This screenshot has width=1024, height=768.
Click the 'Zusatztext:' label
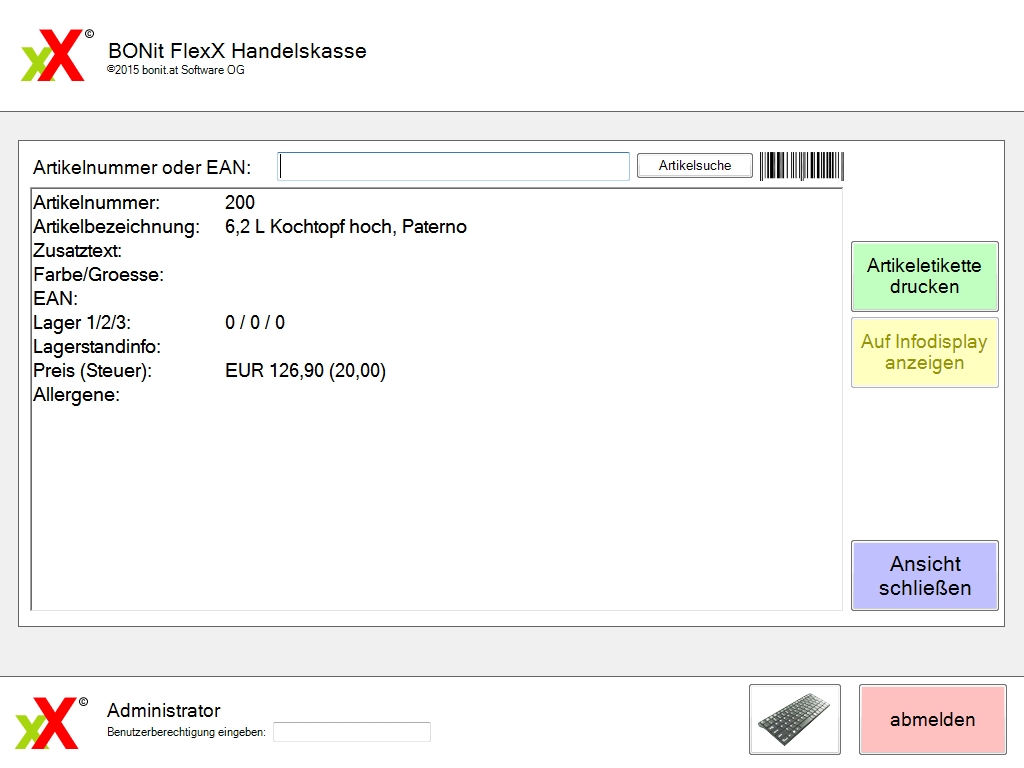tap(77, 251)
